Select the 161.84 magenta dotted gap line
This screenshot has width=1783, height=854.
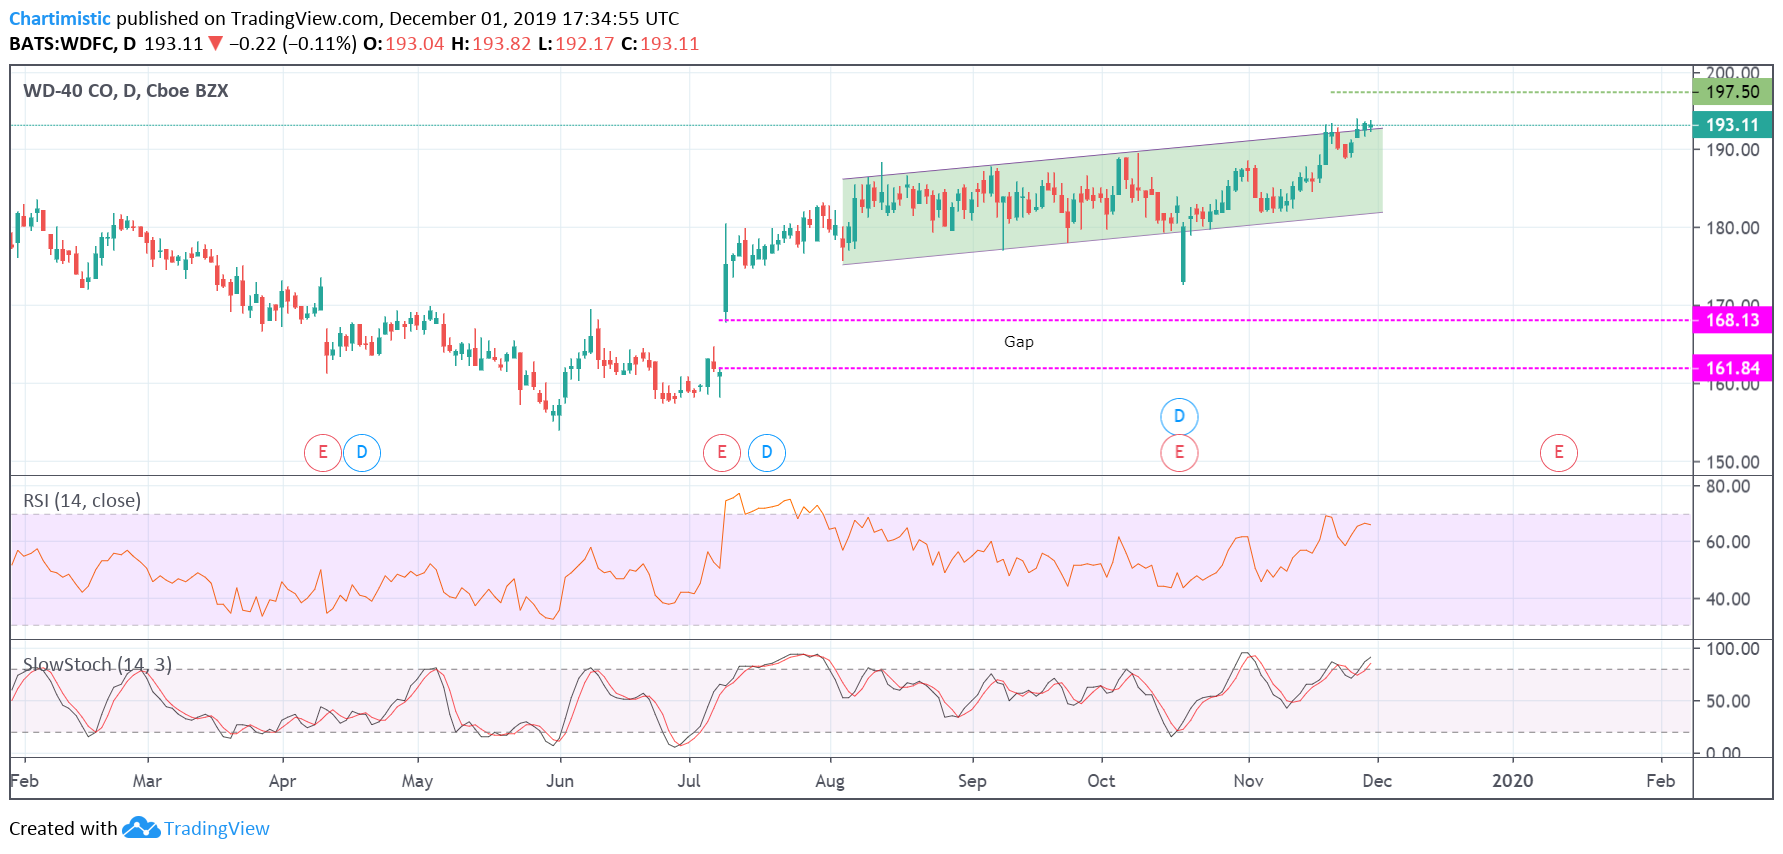coord(1205,368)
